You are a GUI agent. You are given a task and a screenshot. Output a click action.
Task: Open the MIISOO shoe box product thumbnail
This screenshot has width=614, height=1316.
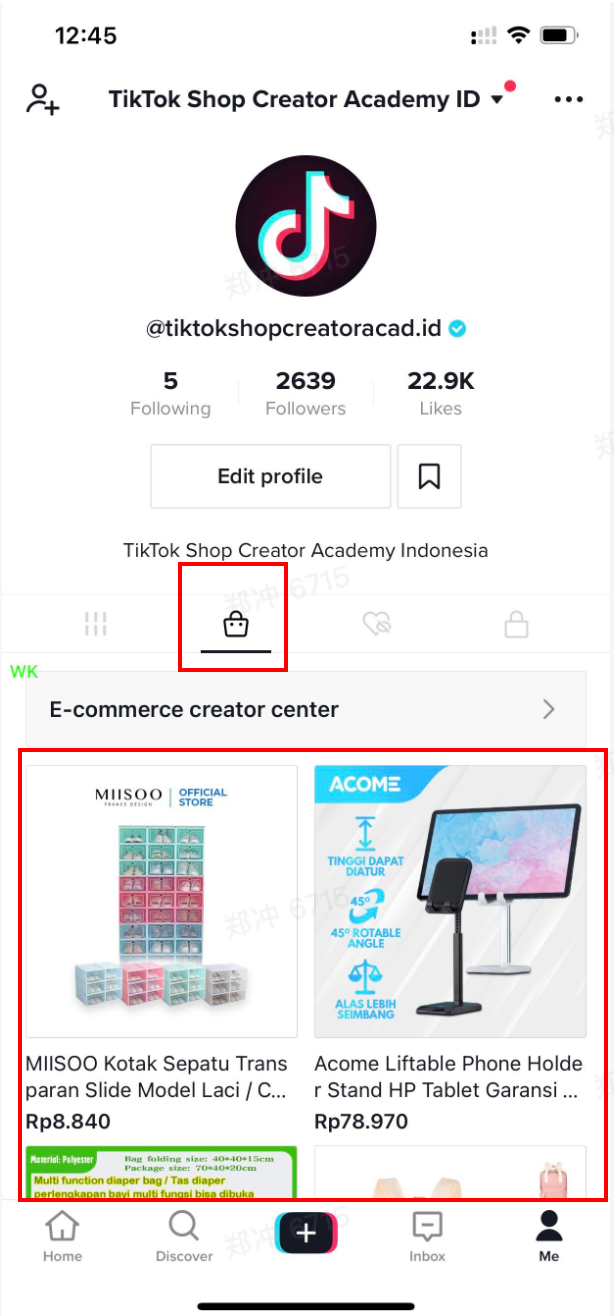coord(162,901)
